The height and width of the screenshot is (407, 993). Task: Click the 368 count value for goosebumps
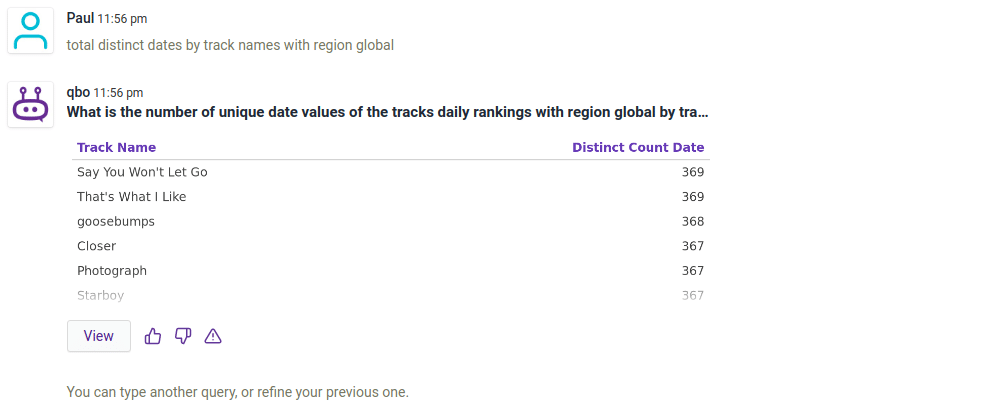pos(693,221)
